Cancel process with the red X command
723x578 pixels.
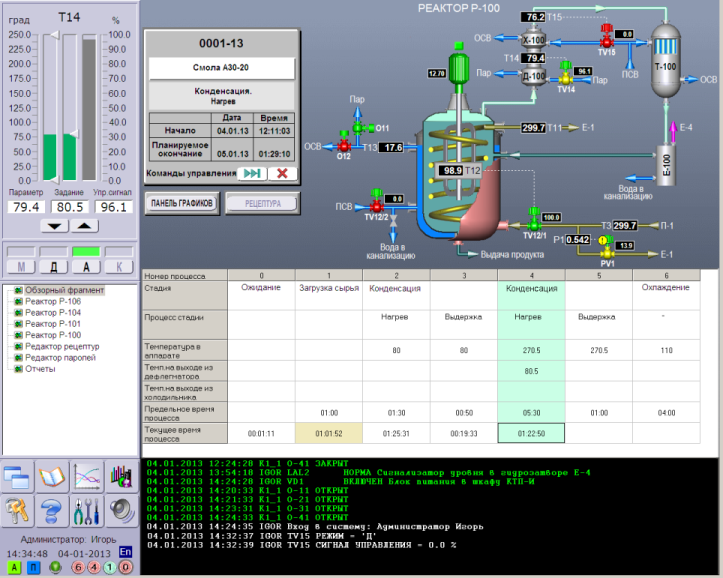coord(282,173)
